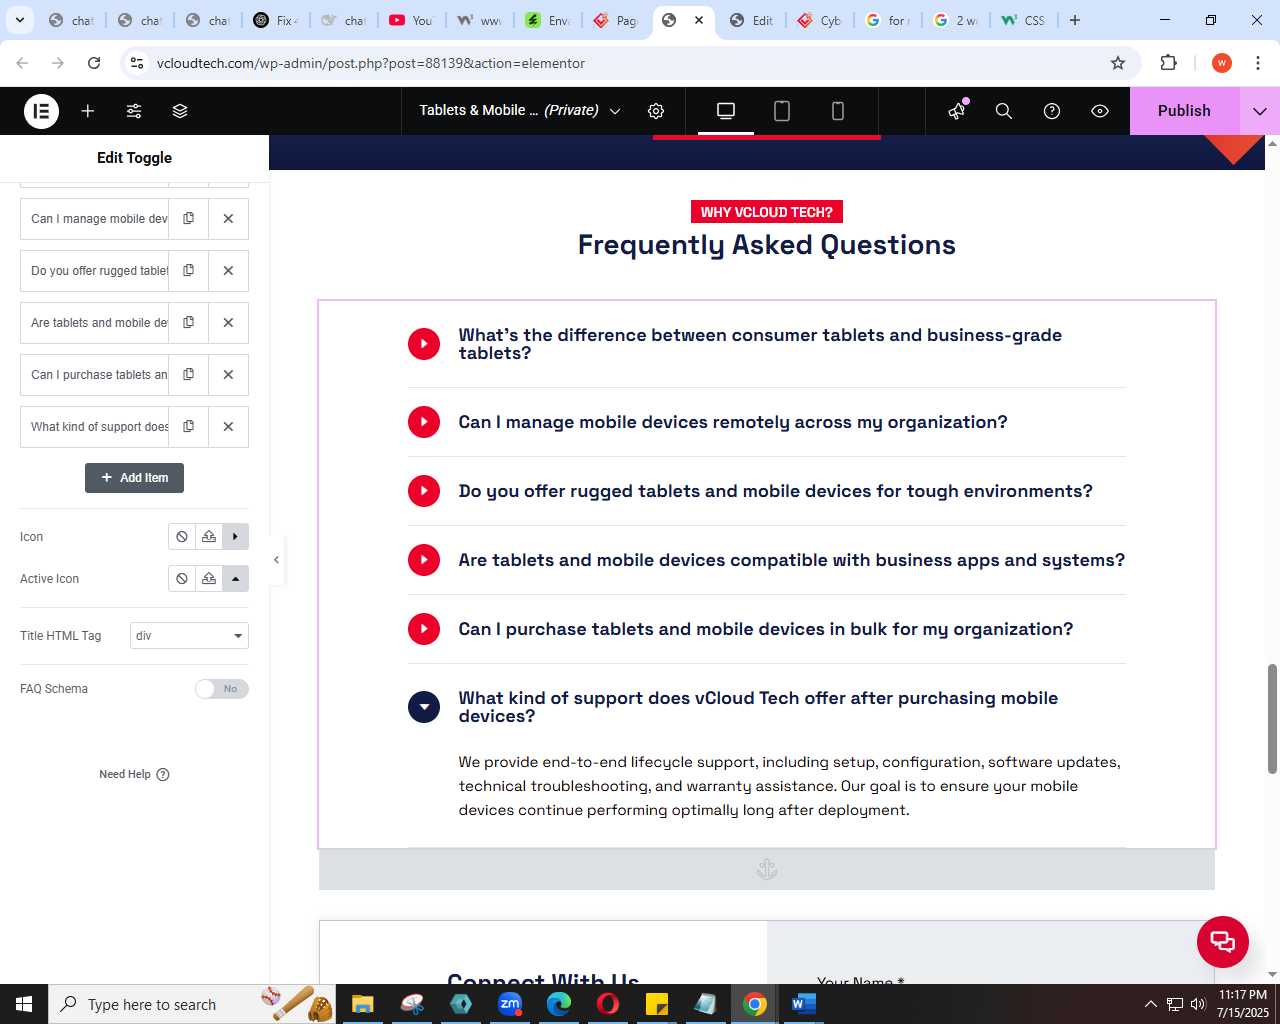Edit 'Do you offer rugged tablet' item
1280x1024 pixels.
point(95,270)
